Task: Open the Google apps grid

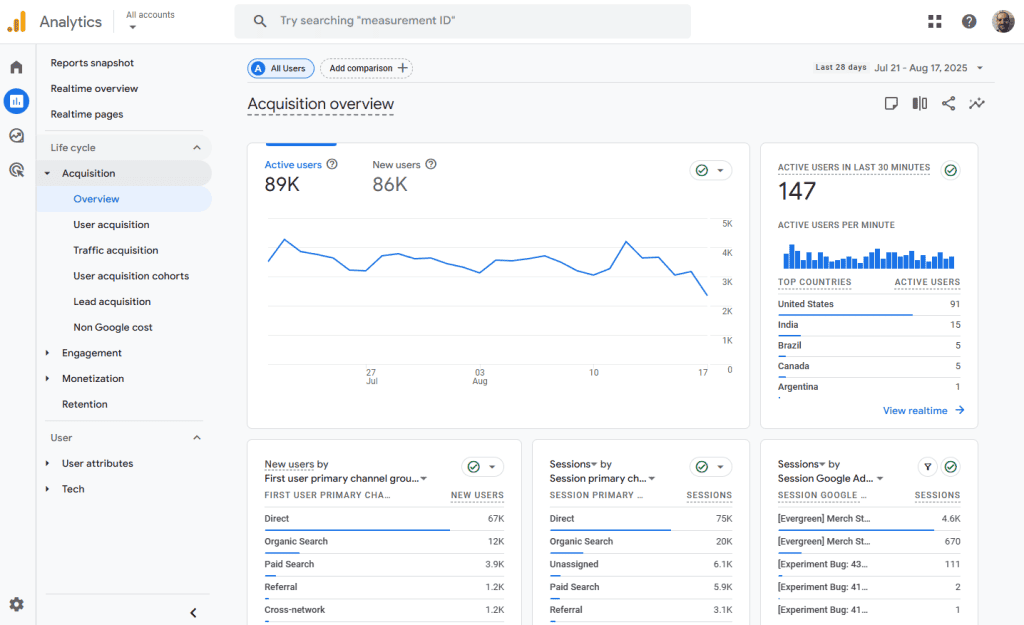Action: 935,21
